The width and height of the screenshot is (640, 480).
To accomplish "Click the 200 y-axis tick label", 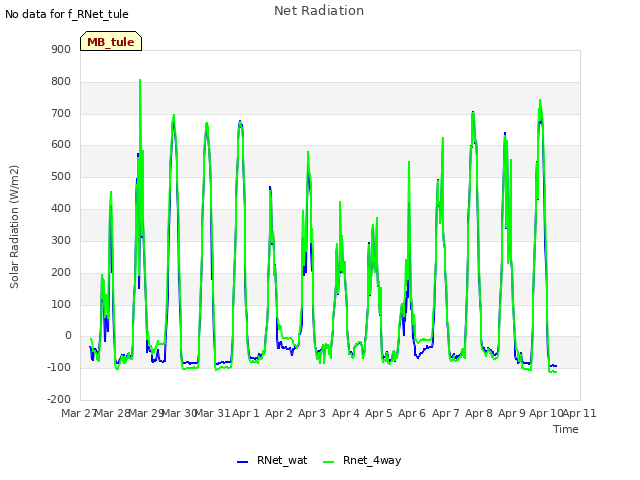I will point(61,272).
